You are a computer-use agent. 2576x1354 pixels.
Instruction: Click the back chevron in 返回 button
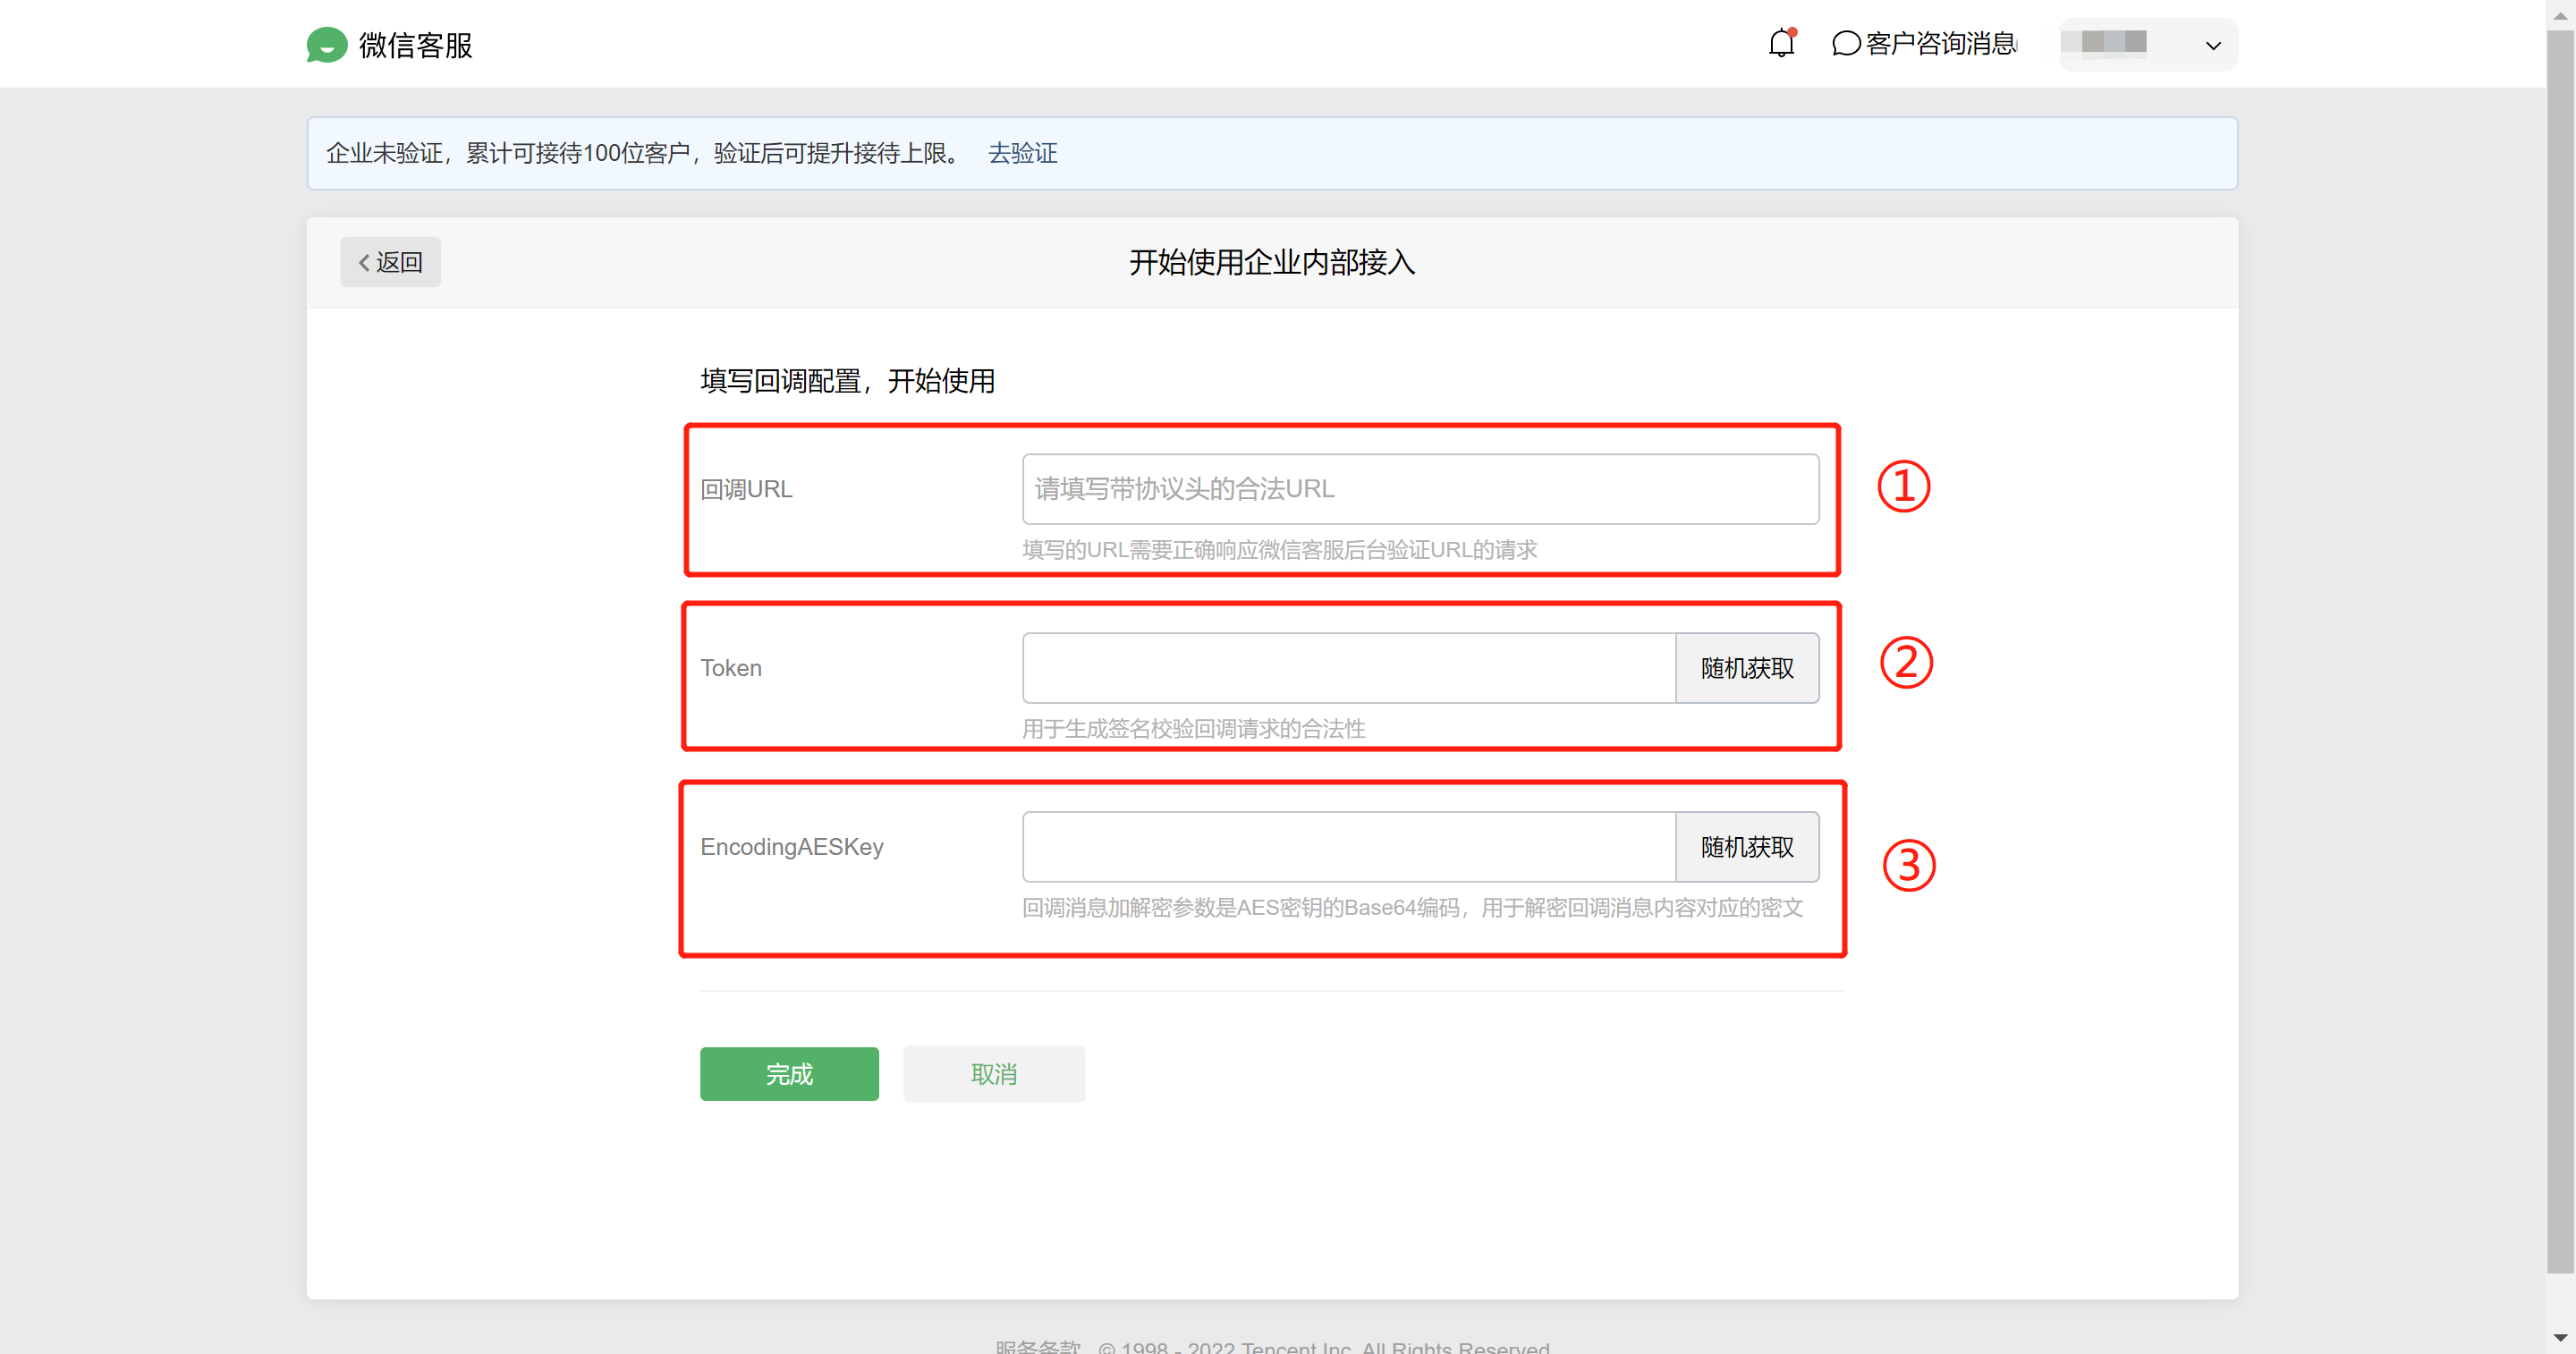tap(364, 263)
